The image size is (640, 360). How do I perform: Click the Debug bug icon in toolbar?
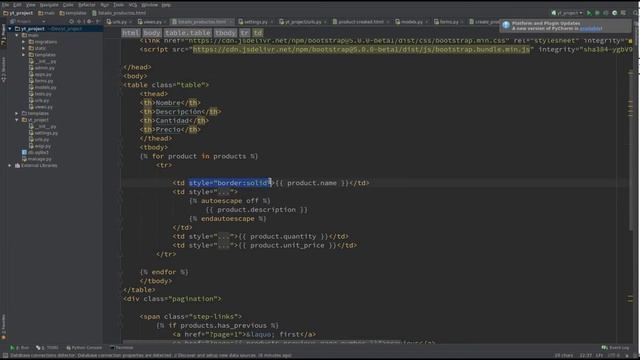(598, 13)
